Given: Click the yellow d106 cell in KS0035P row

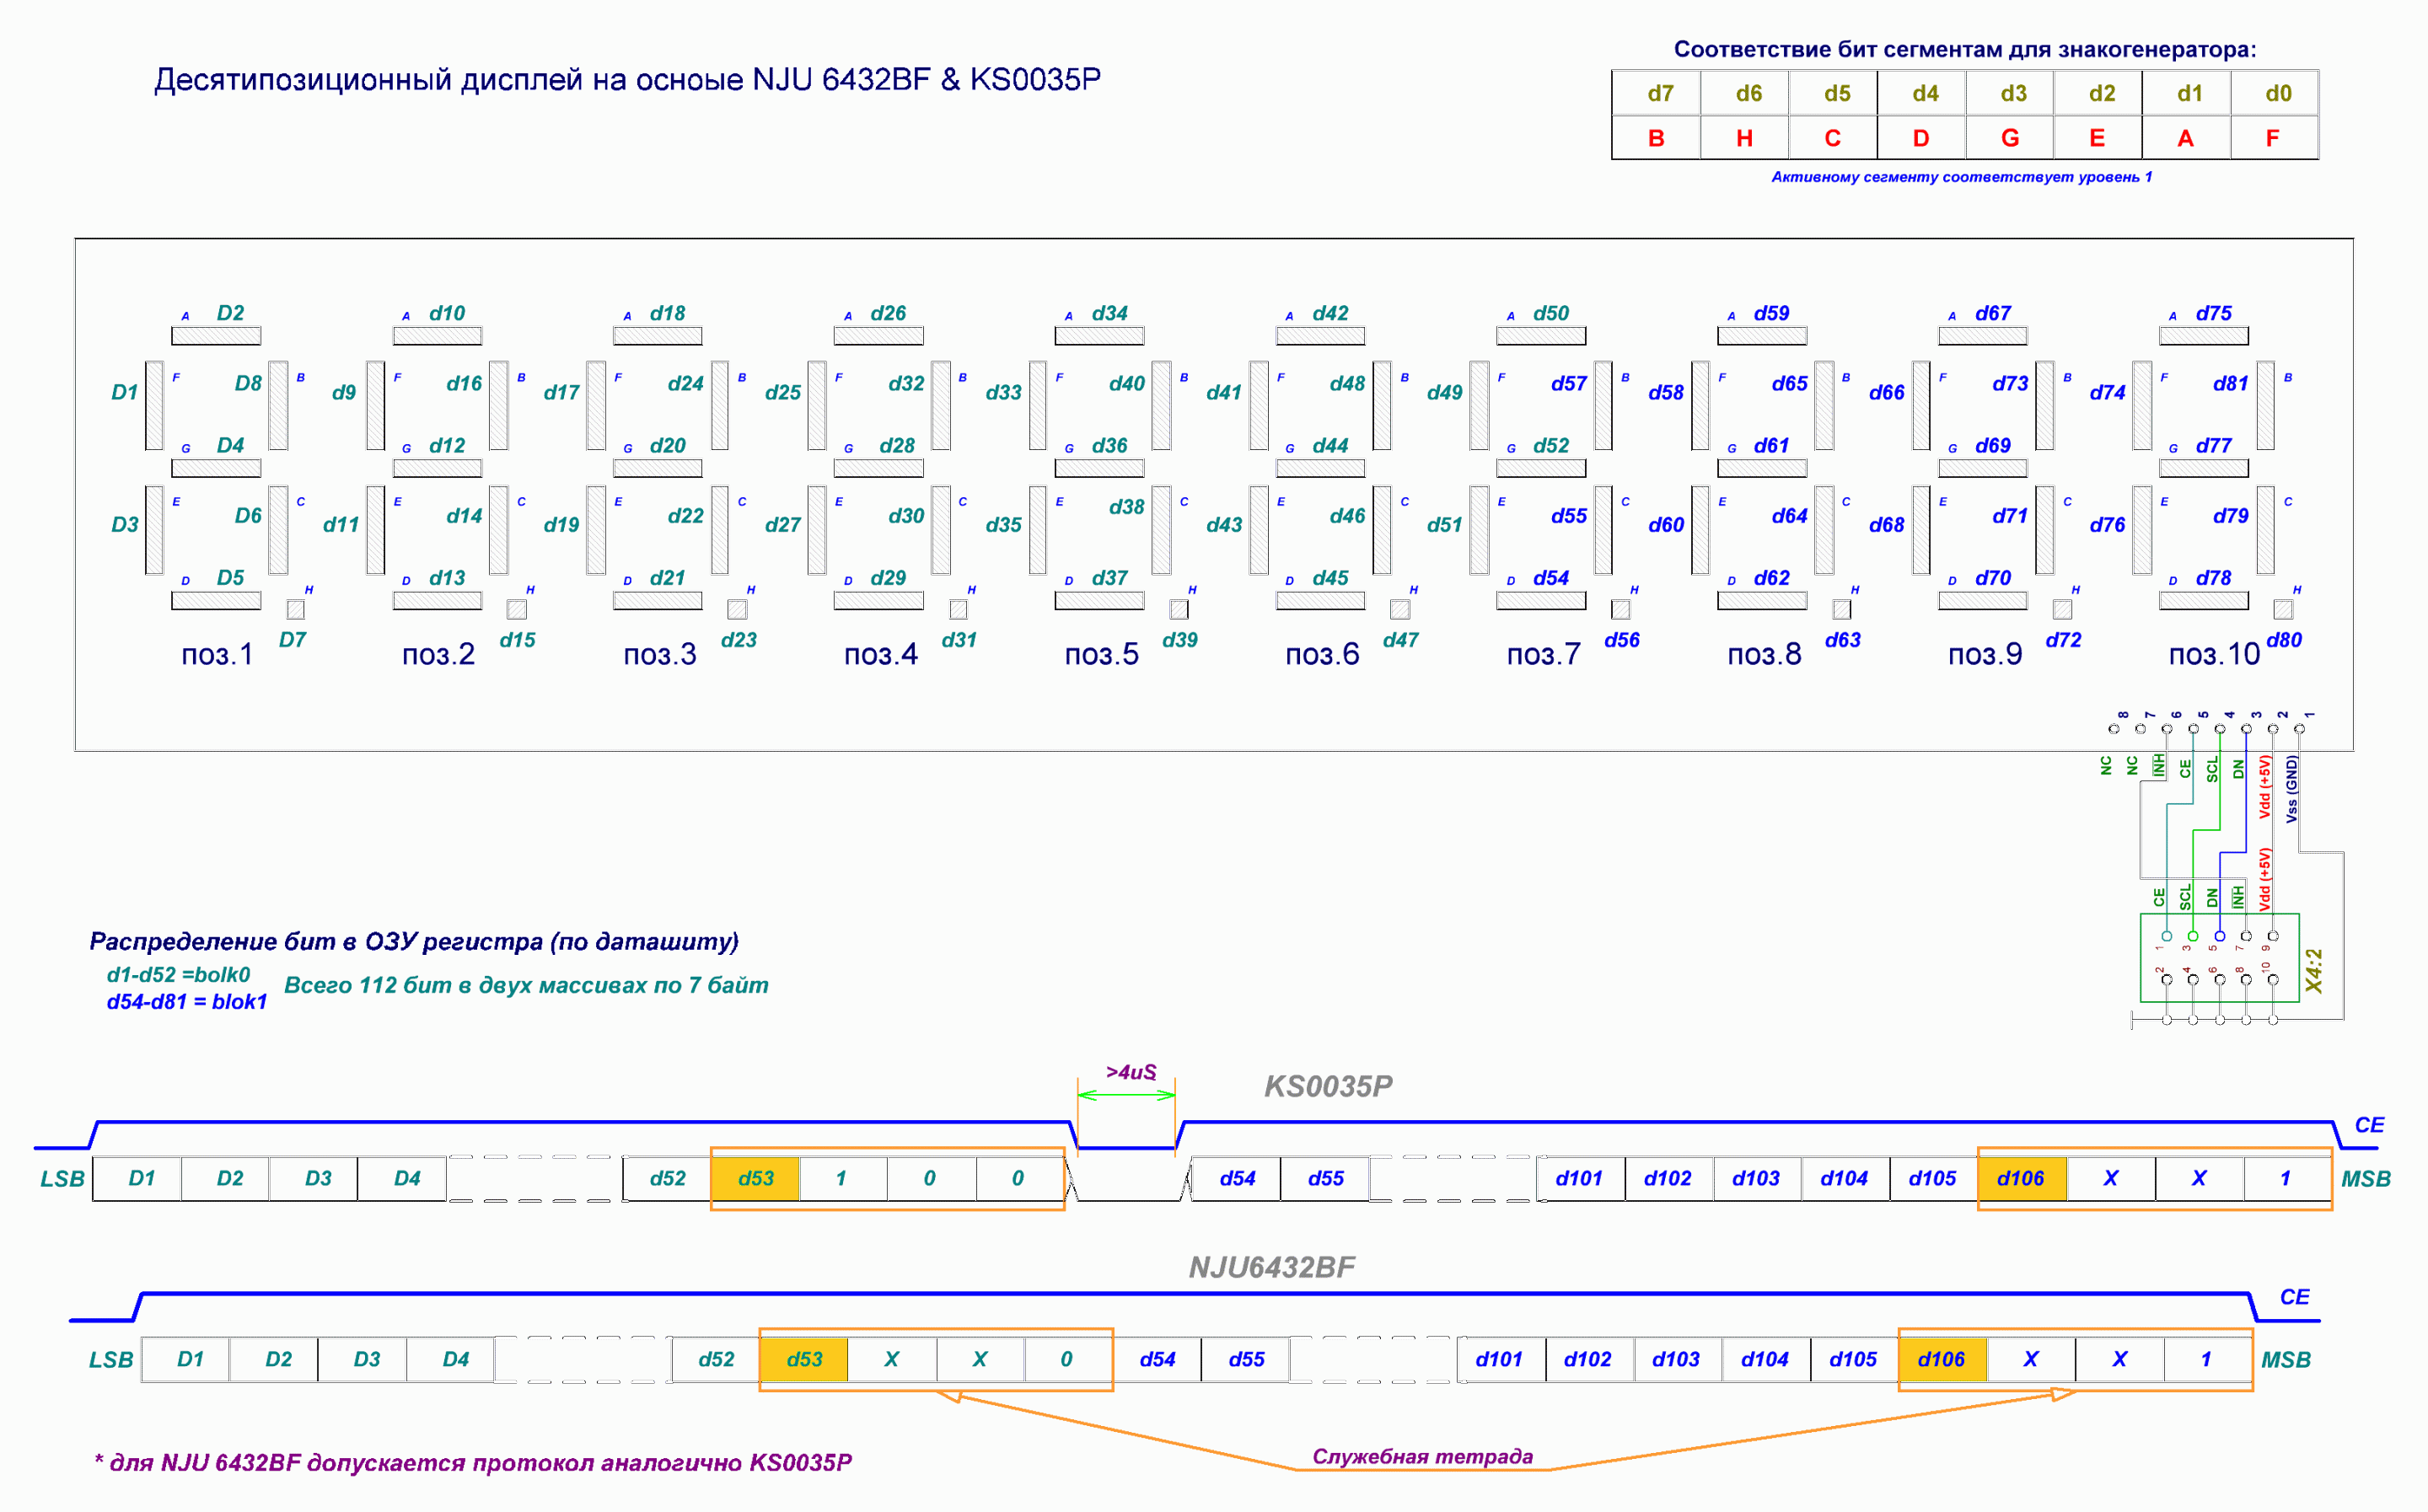Looking at the screenshot, I should tap(2021, 1179).
